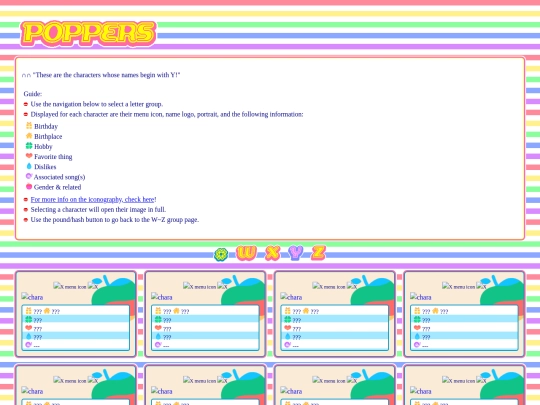Click the 'Birthday' legend label

46,126
